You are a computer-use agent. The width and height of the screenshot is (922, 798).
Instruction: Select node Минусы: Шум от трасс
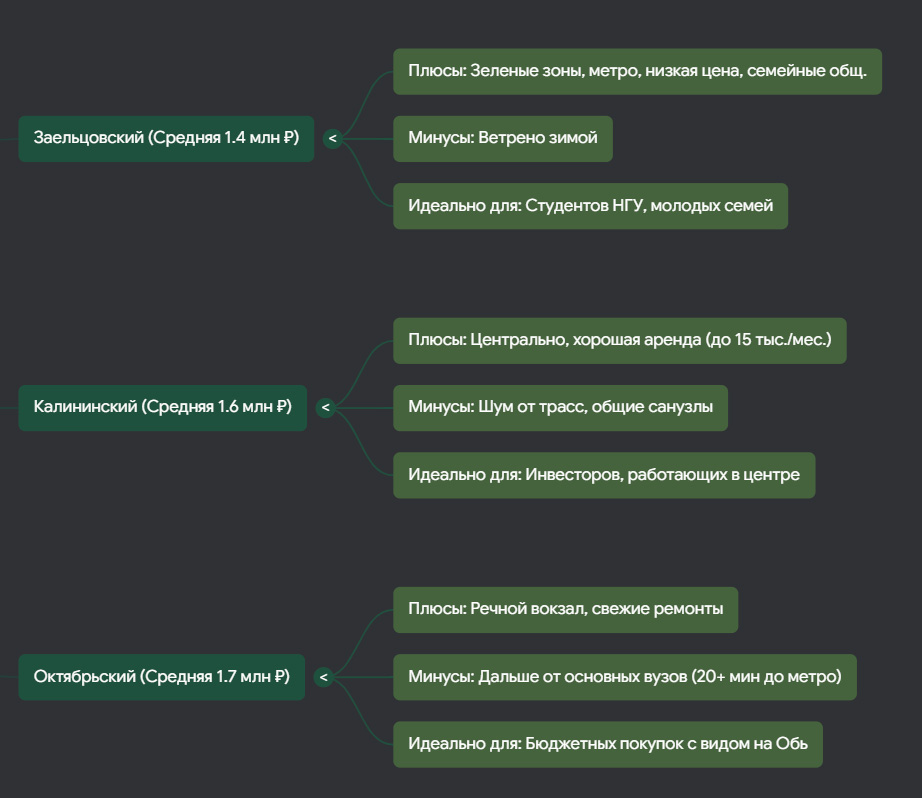pyautogui.click(x=560, y=408)
